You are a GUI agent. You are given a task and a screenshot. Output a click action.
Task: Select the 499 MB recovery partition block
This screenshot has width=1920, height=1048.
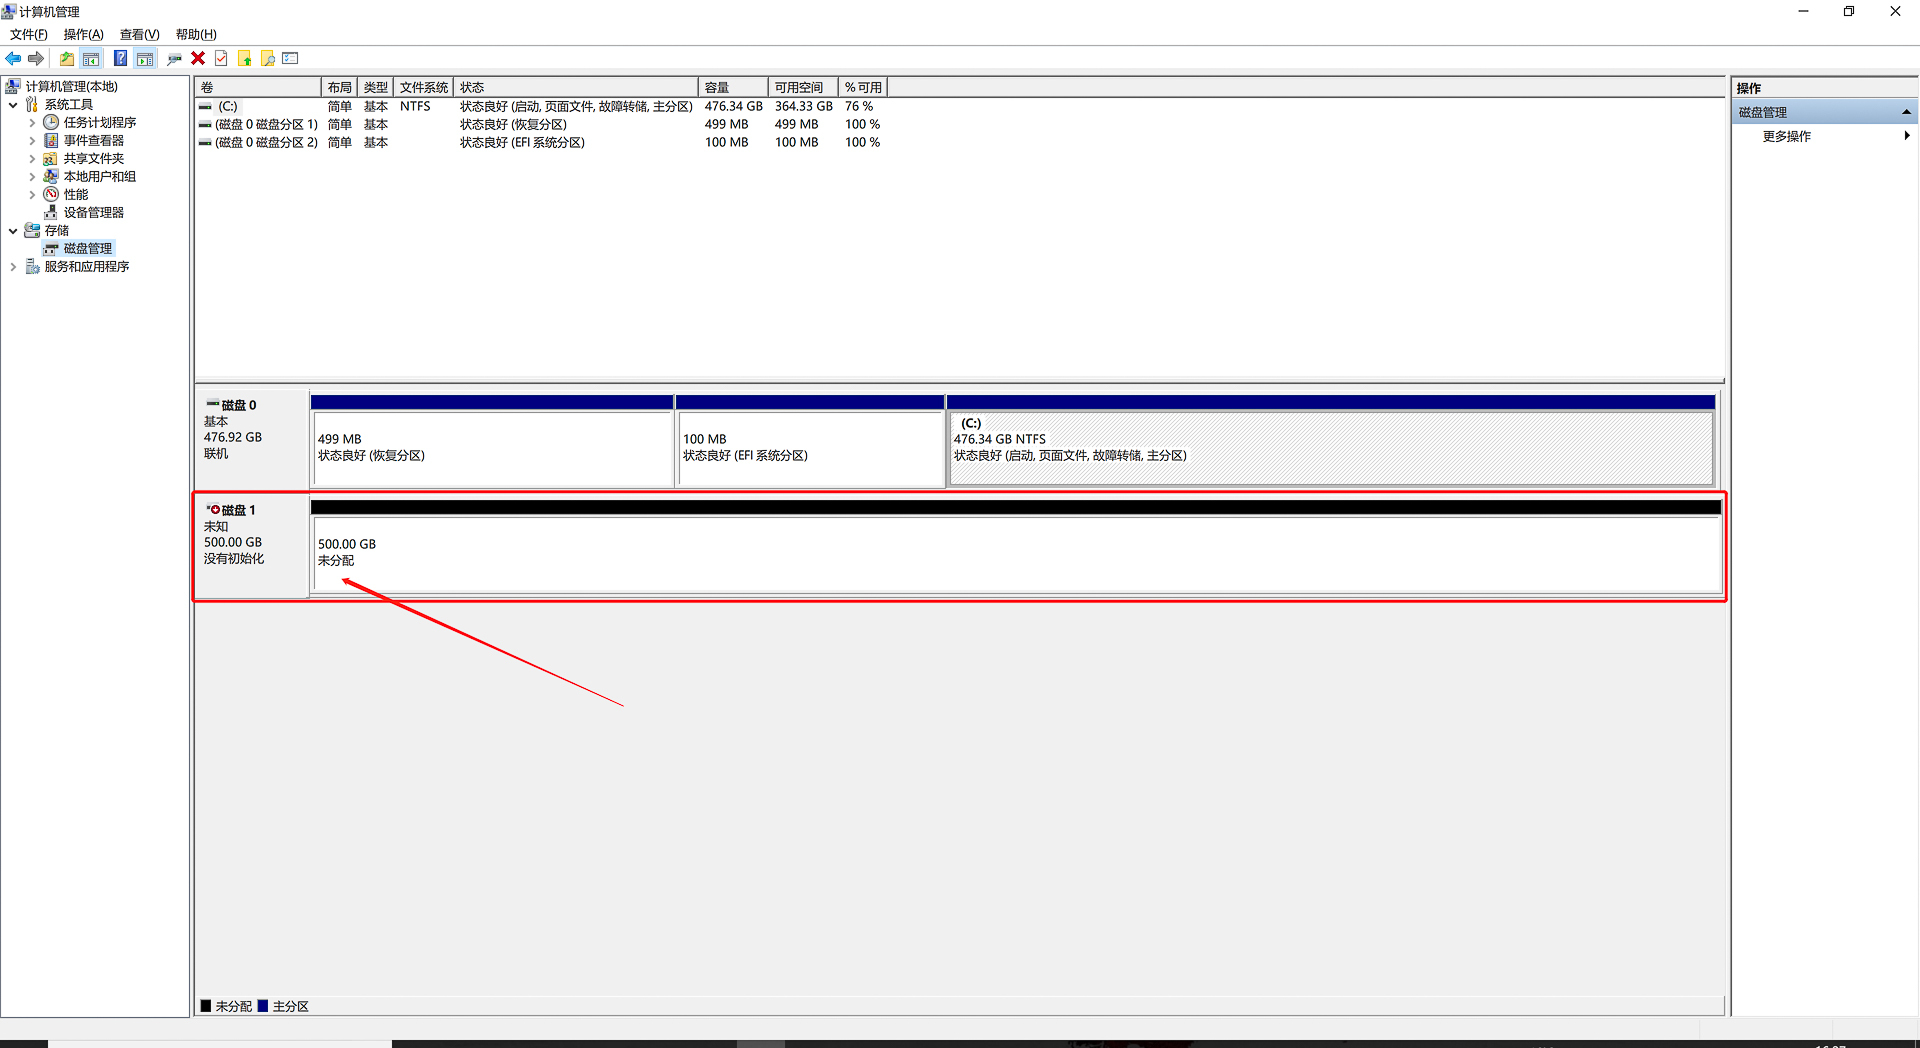492,448
